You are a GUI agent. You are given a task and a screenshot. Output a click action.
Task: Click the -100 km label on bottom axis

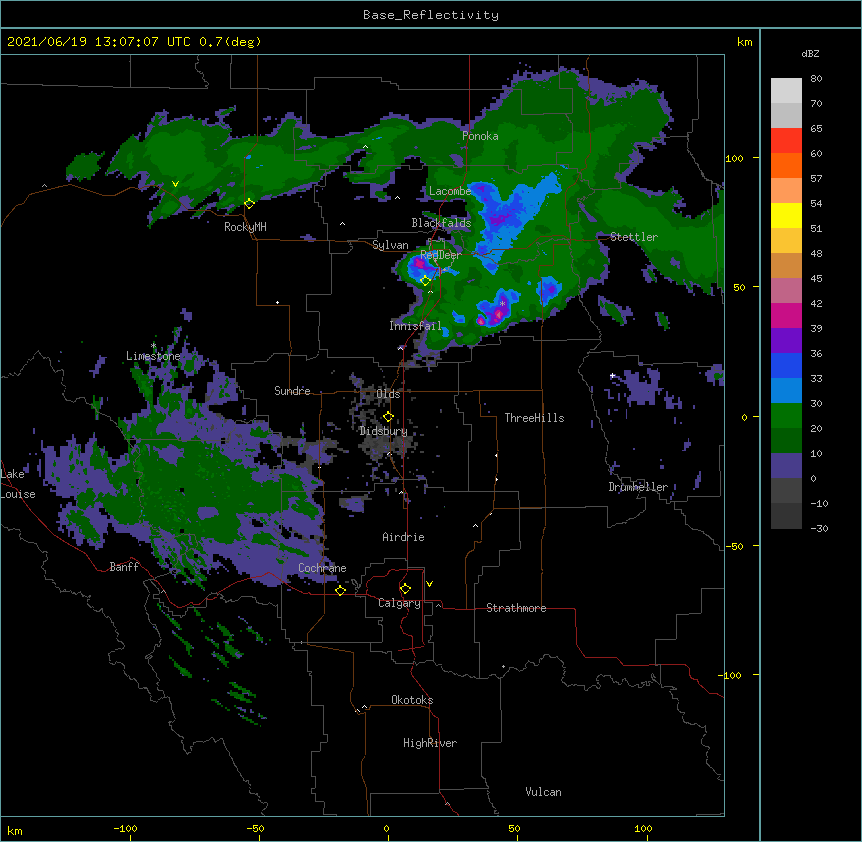click(125, 828)
